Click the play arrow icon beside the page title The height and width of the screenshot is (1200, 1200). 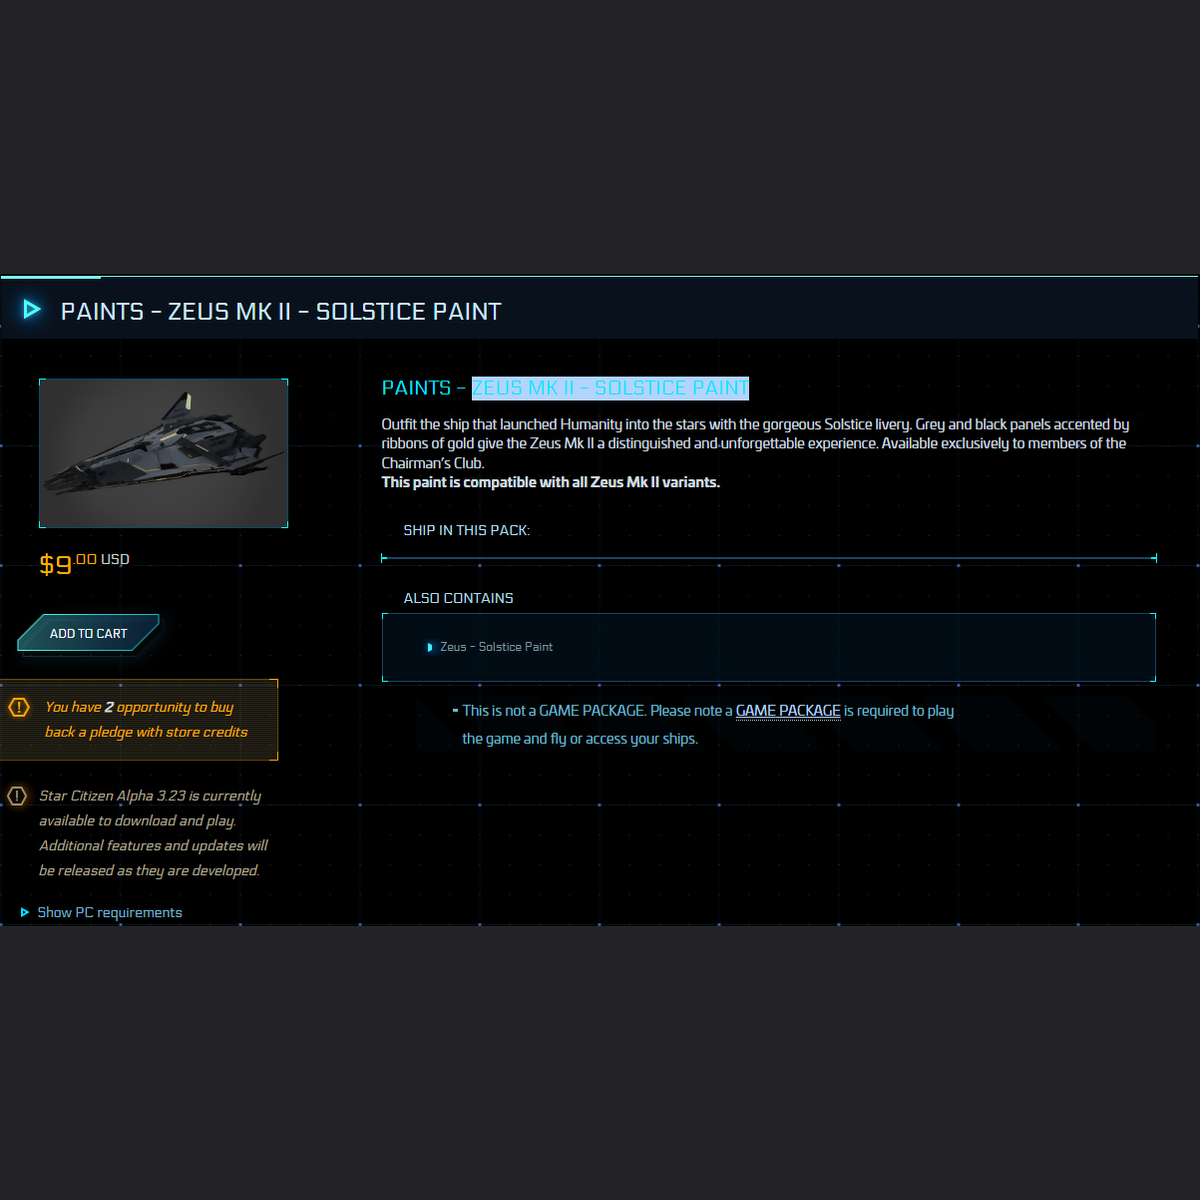point(31,310)
